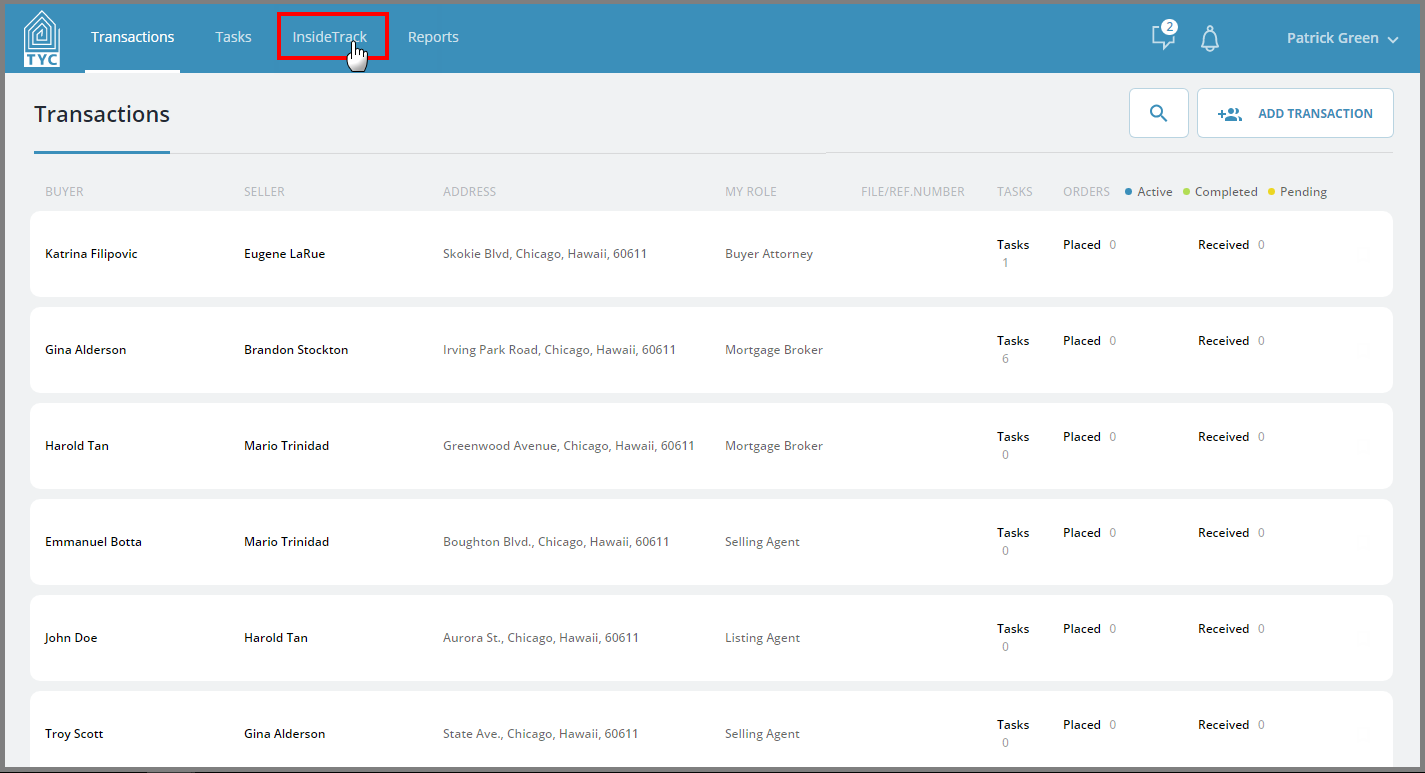Open the Reports tab
1425x773 pixels.
pyautogui.click(x=433, y=37)
